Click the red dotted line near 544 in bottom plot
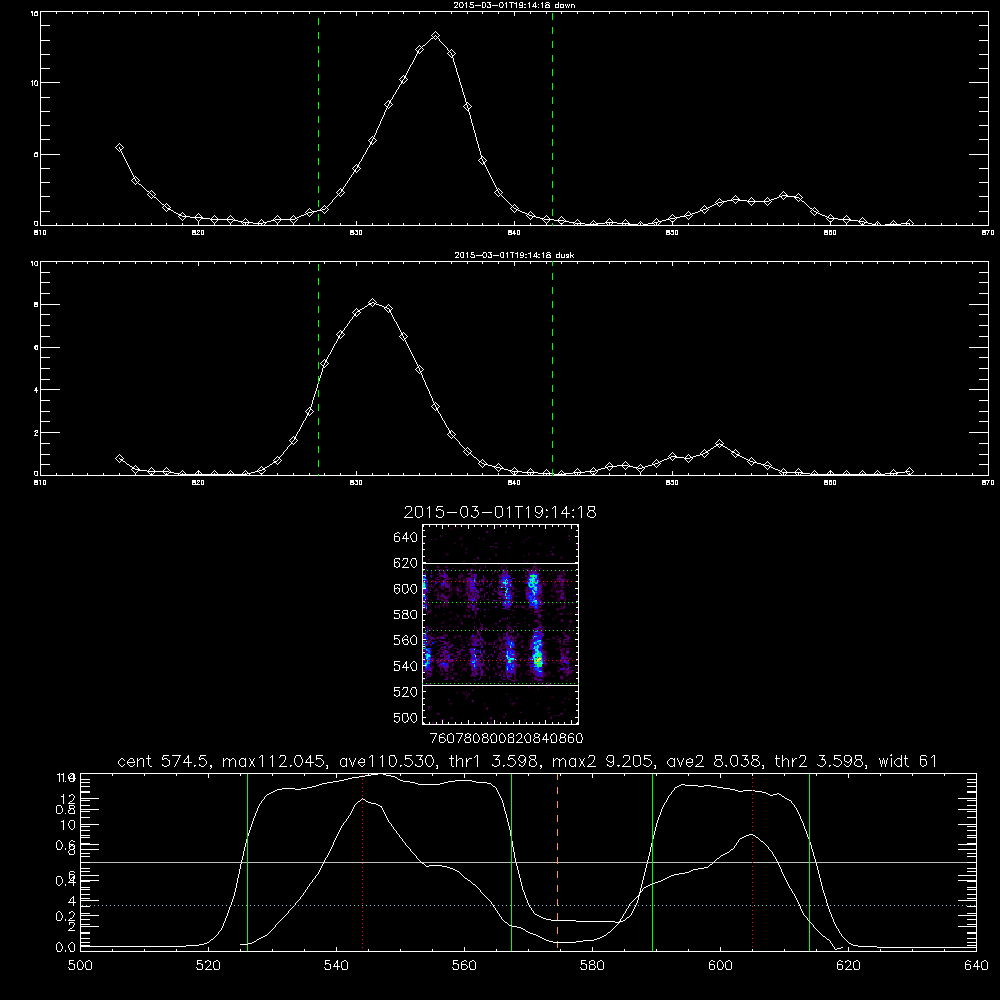The image size is (1000, 1000). coord(362,861)
